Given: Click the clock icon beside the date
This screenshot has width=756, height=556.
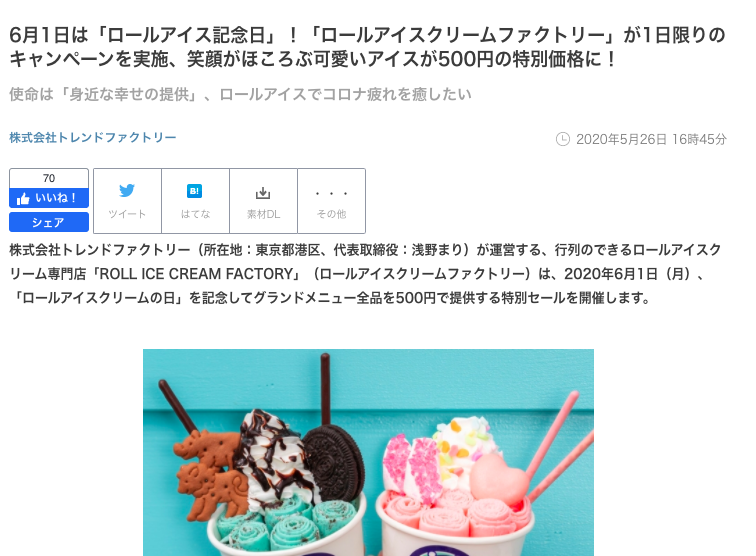Looking at the screenshot, I should [x=563, y=139].
